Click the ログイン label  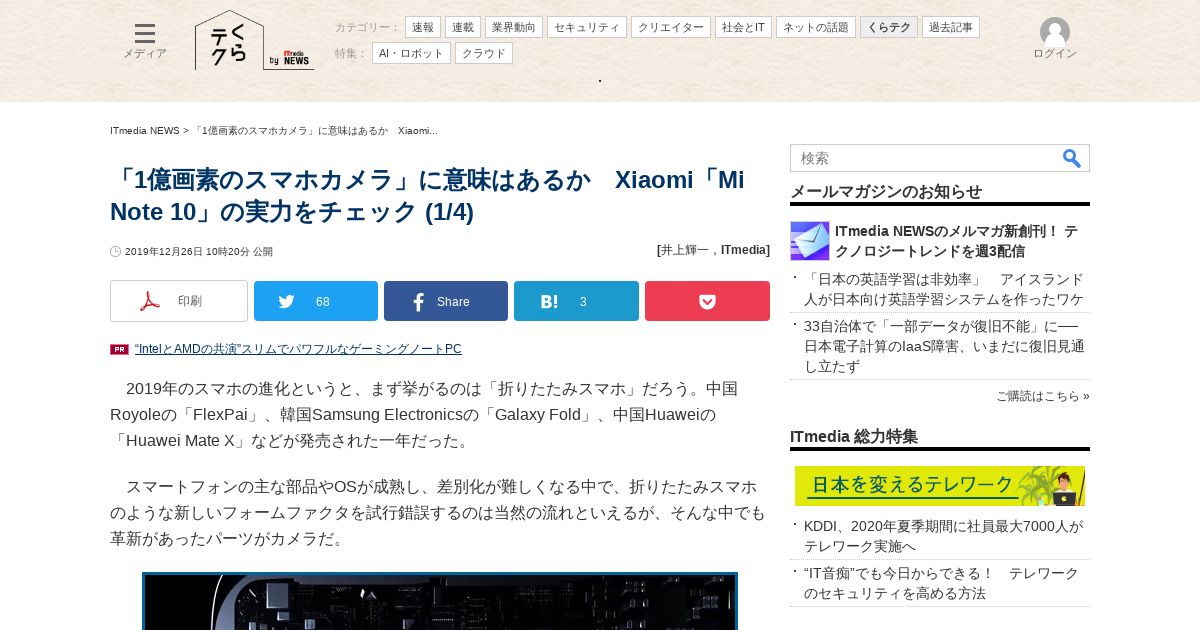(1055, 54)
